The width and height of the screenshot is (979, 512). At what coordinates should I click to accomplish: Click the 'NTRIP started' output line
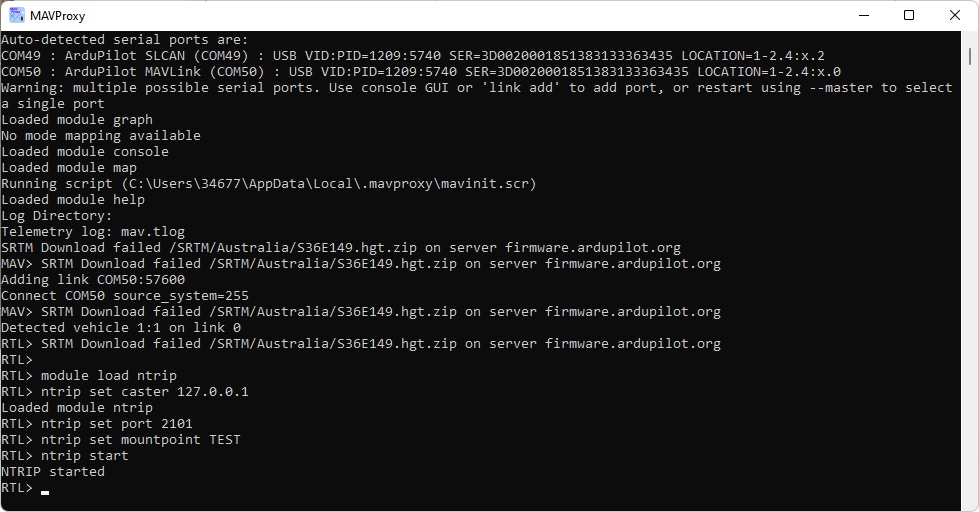(53, 472)
